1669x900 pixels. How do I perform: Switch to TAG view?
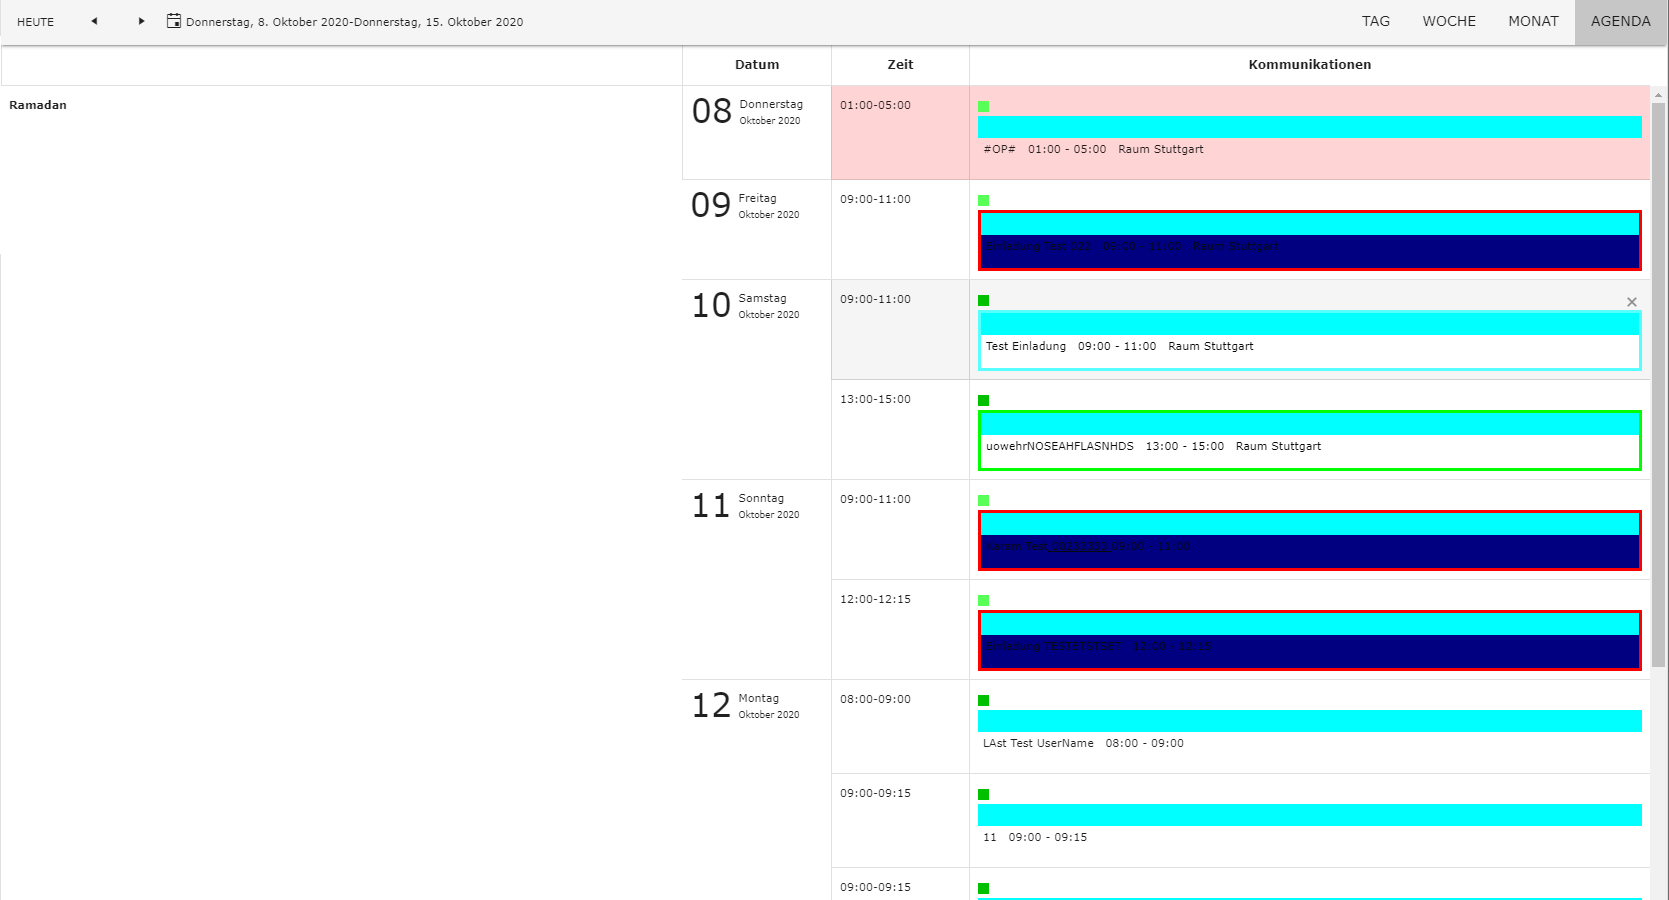1375,21
